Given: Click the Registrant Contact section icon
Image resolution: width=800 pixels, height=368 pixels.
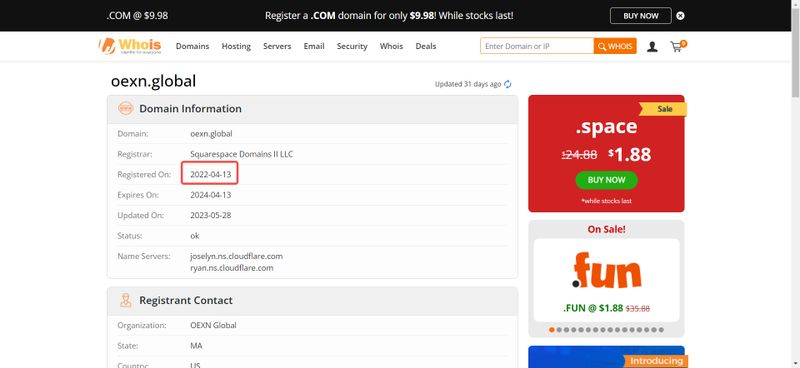Looking at the screenshot, I should (x=126, y=300).
